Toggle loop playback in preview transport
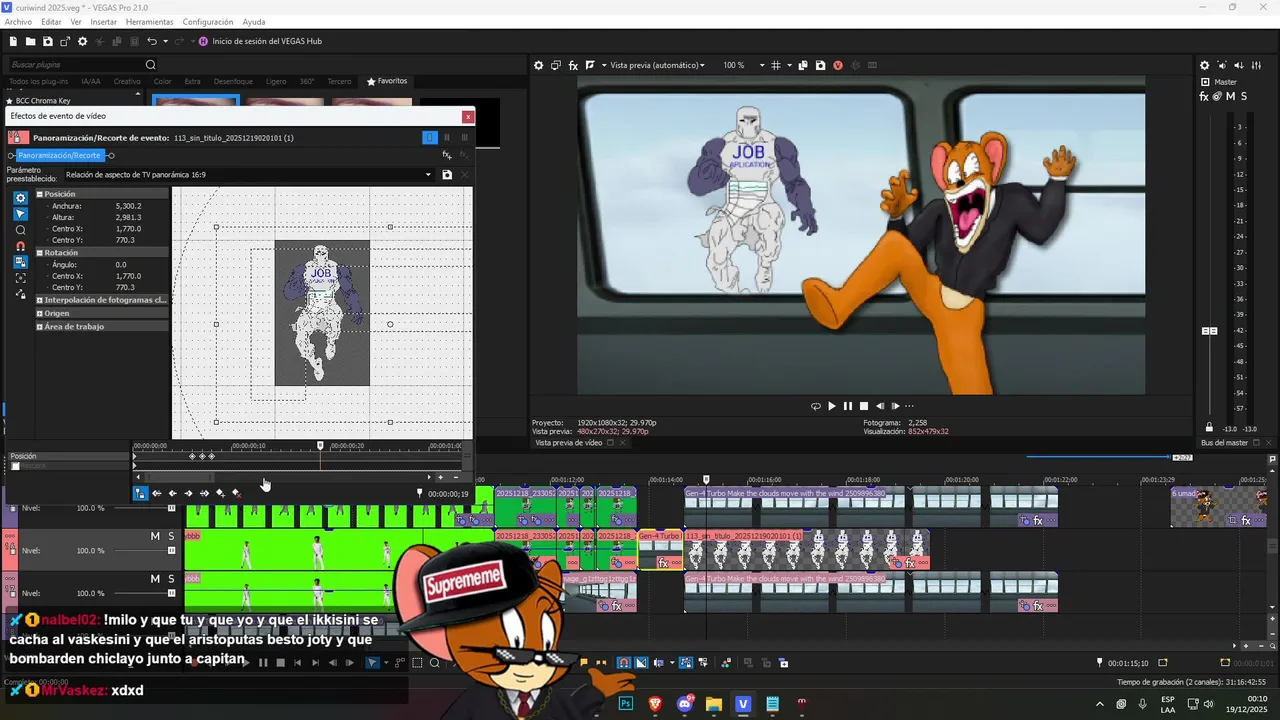Image resolution: width=1280 pixels, height=720 pixels. [x=815, y=406]
